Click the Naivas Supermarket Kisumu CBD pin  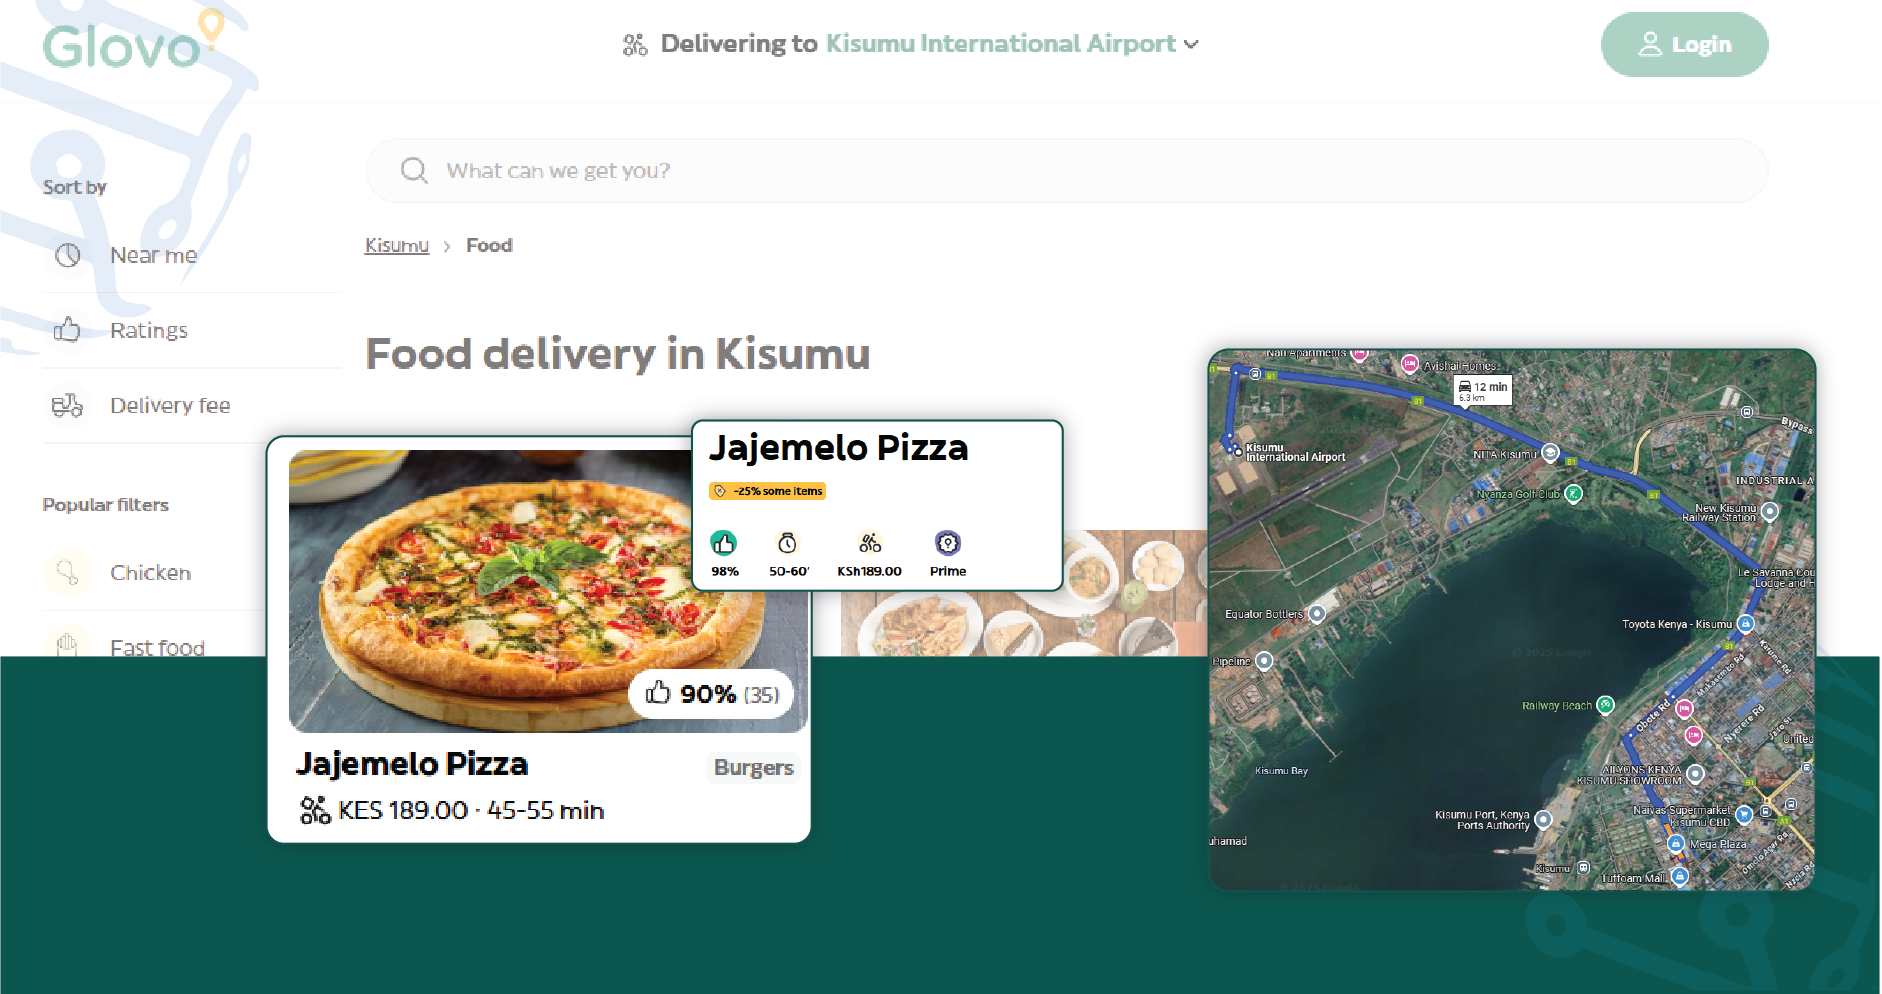tap(1745, 814)
